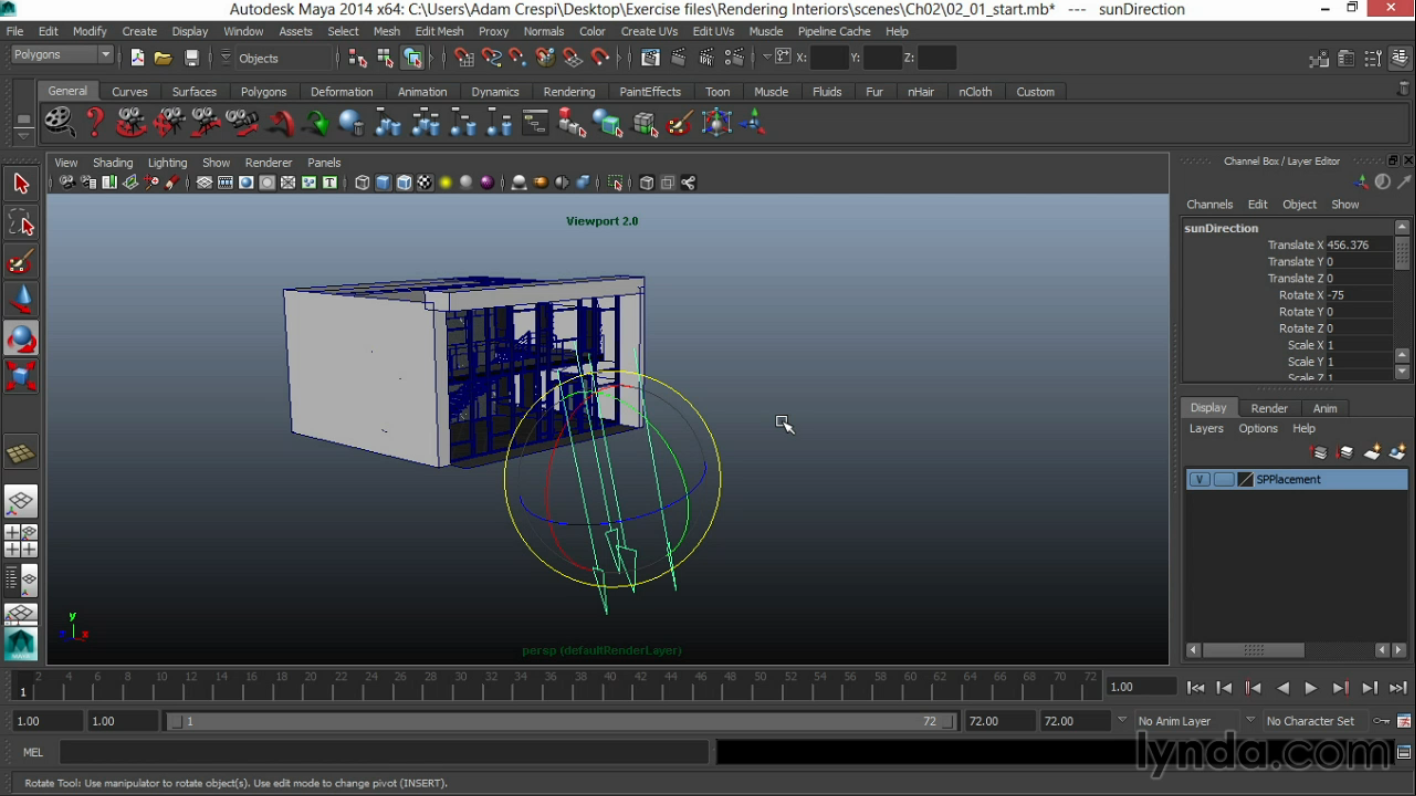1416x796 pixels.
Task: Select the Scale tool cube icon
Action: pyautogui.click(x=21, y=377)
